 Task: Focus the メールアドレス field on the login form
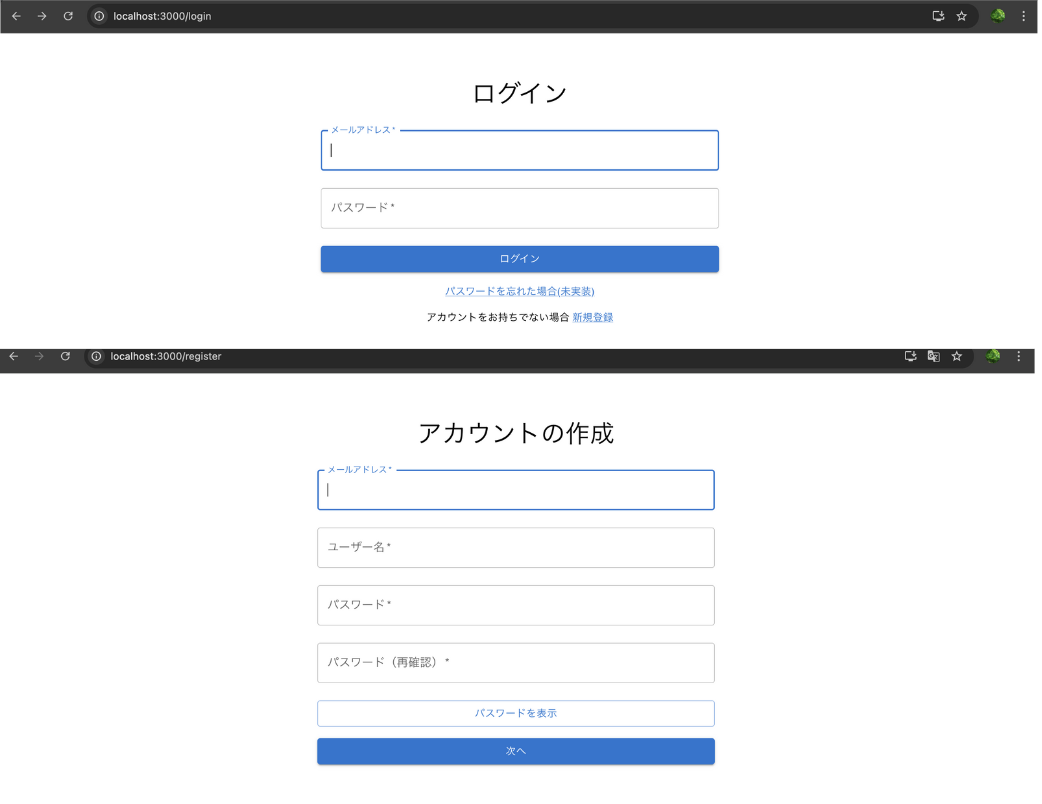(x=519, y=150)
